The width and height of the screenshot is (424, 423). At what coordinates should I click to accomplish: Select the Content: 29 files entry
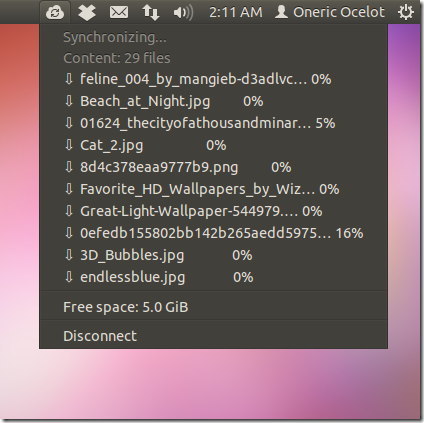coord(213,58)
